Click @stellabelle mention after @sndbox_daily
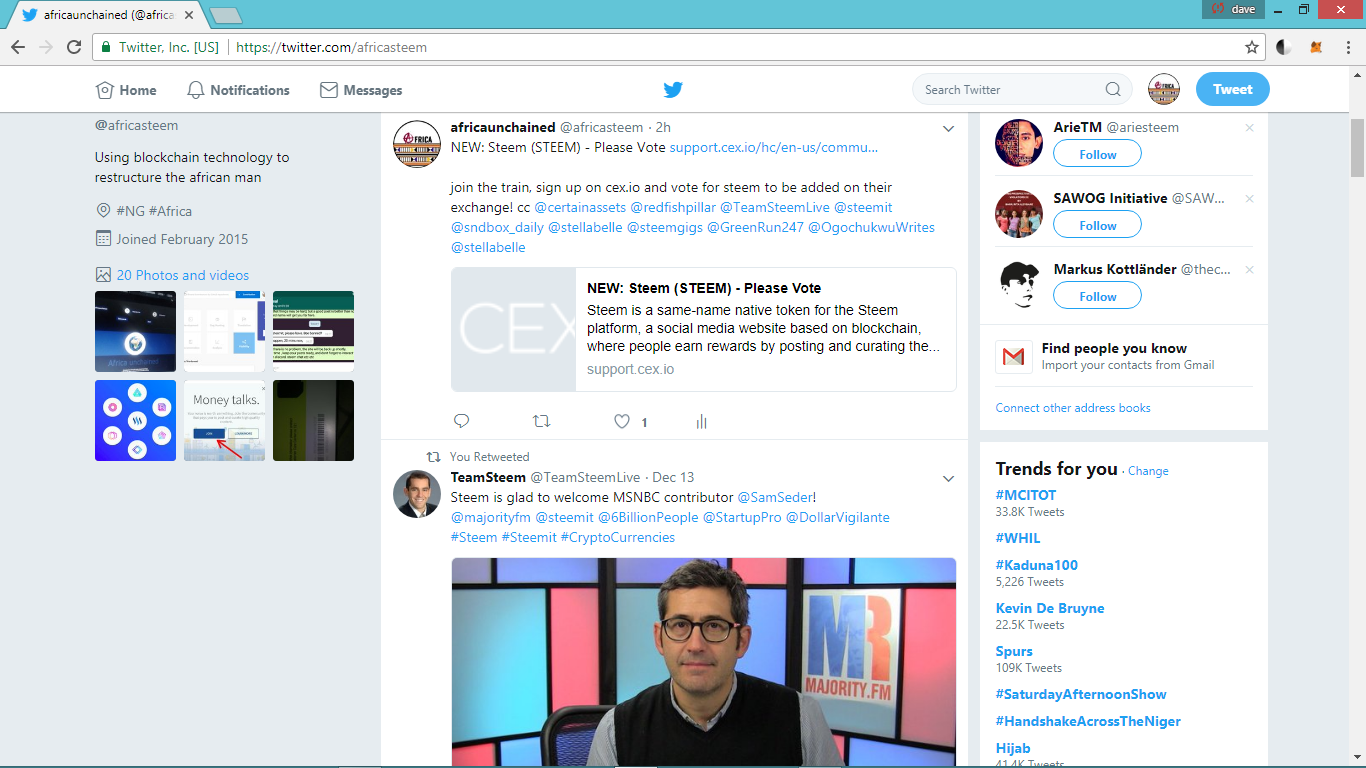The image size is (1366, 768). pos(585,227)
